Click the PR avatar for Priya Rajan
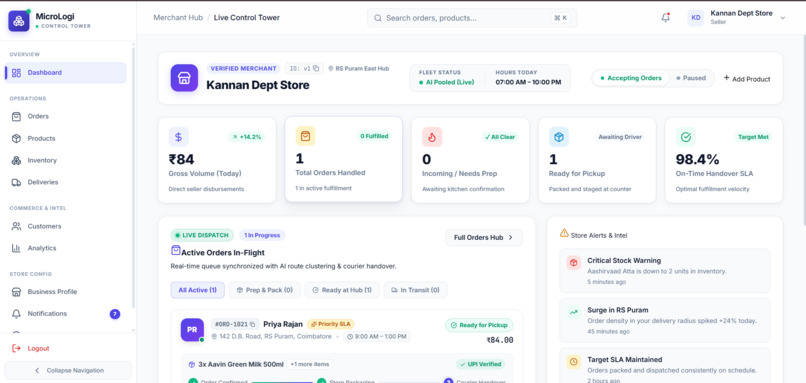The height and width of the screenshot is (383, 806). pos(192,330)
